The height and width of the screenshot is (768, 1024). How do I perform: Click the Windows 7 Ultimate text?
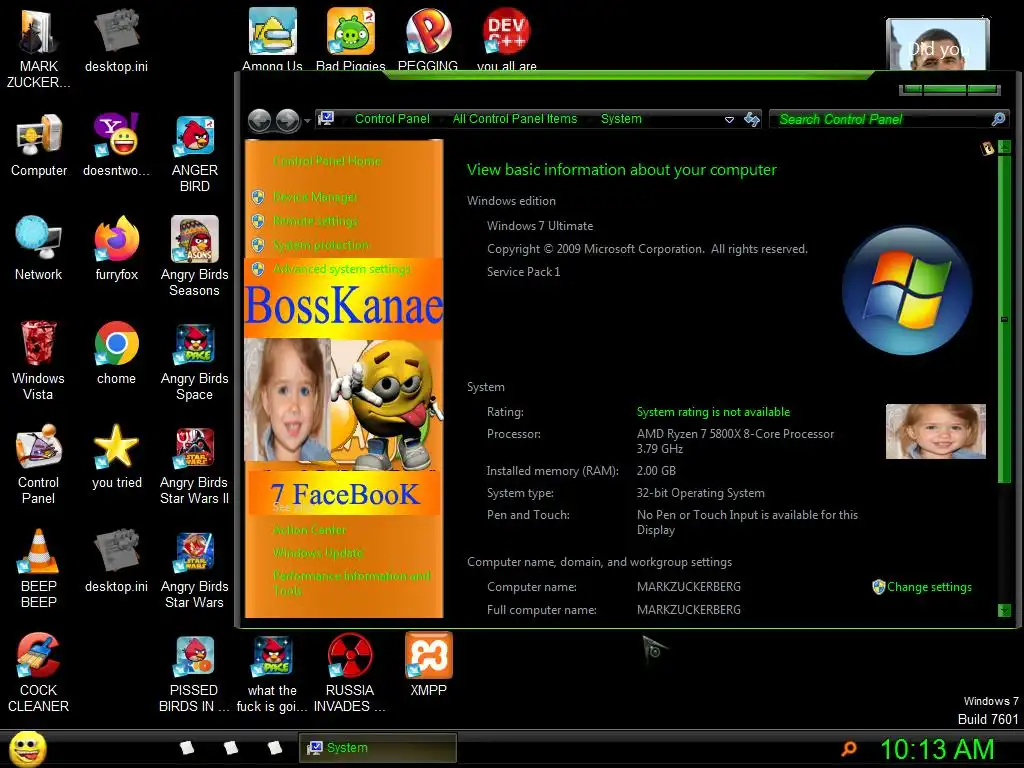tap(540, 226)
